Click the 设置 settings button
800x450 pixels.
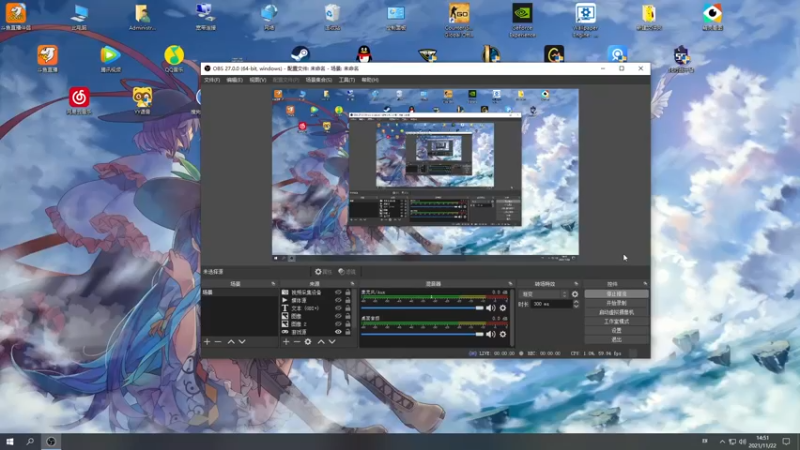pos(616,330)
